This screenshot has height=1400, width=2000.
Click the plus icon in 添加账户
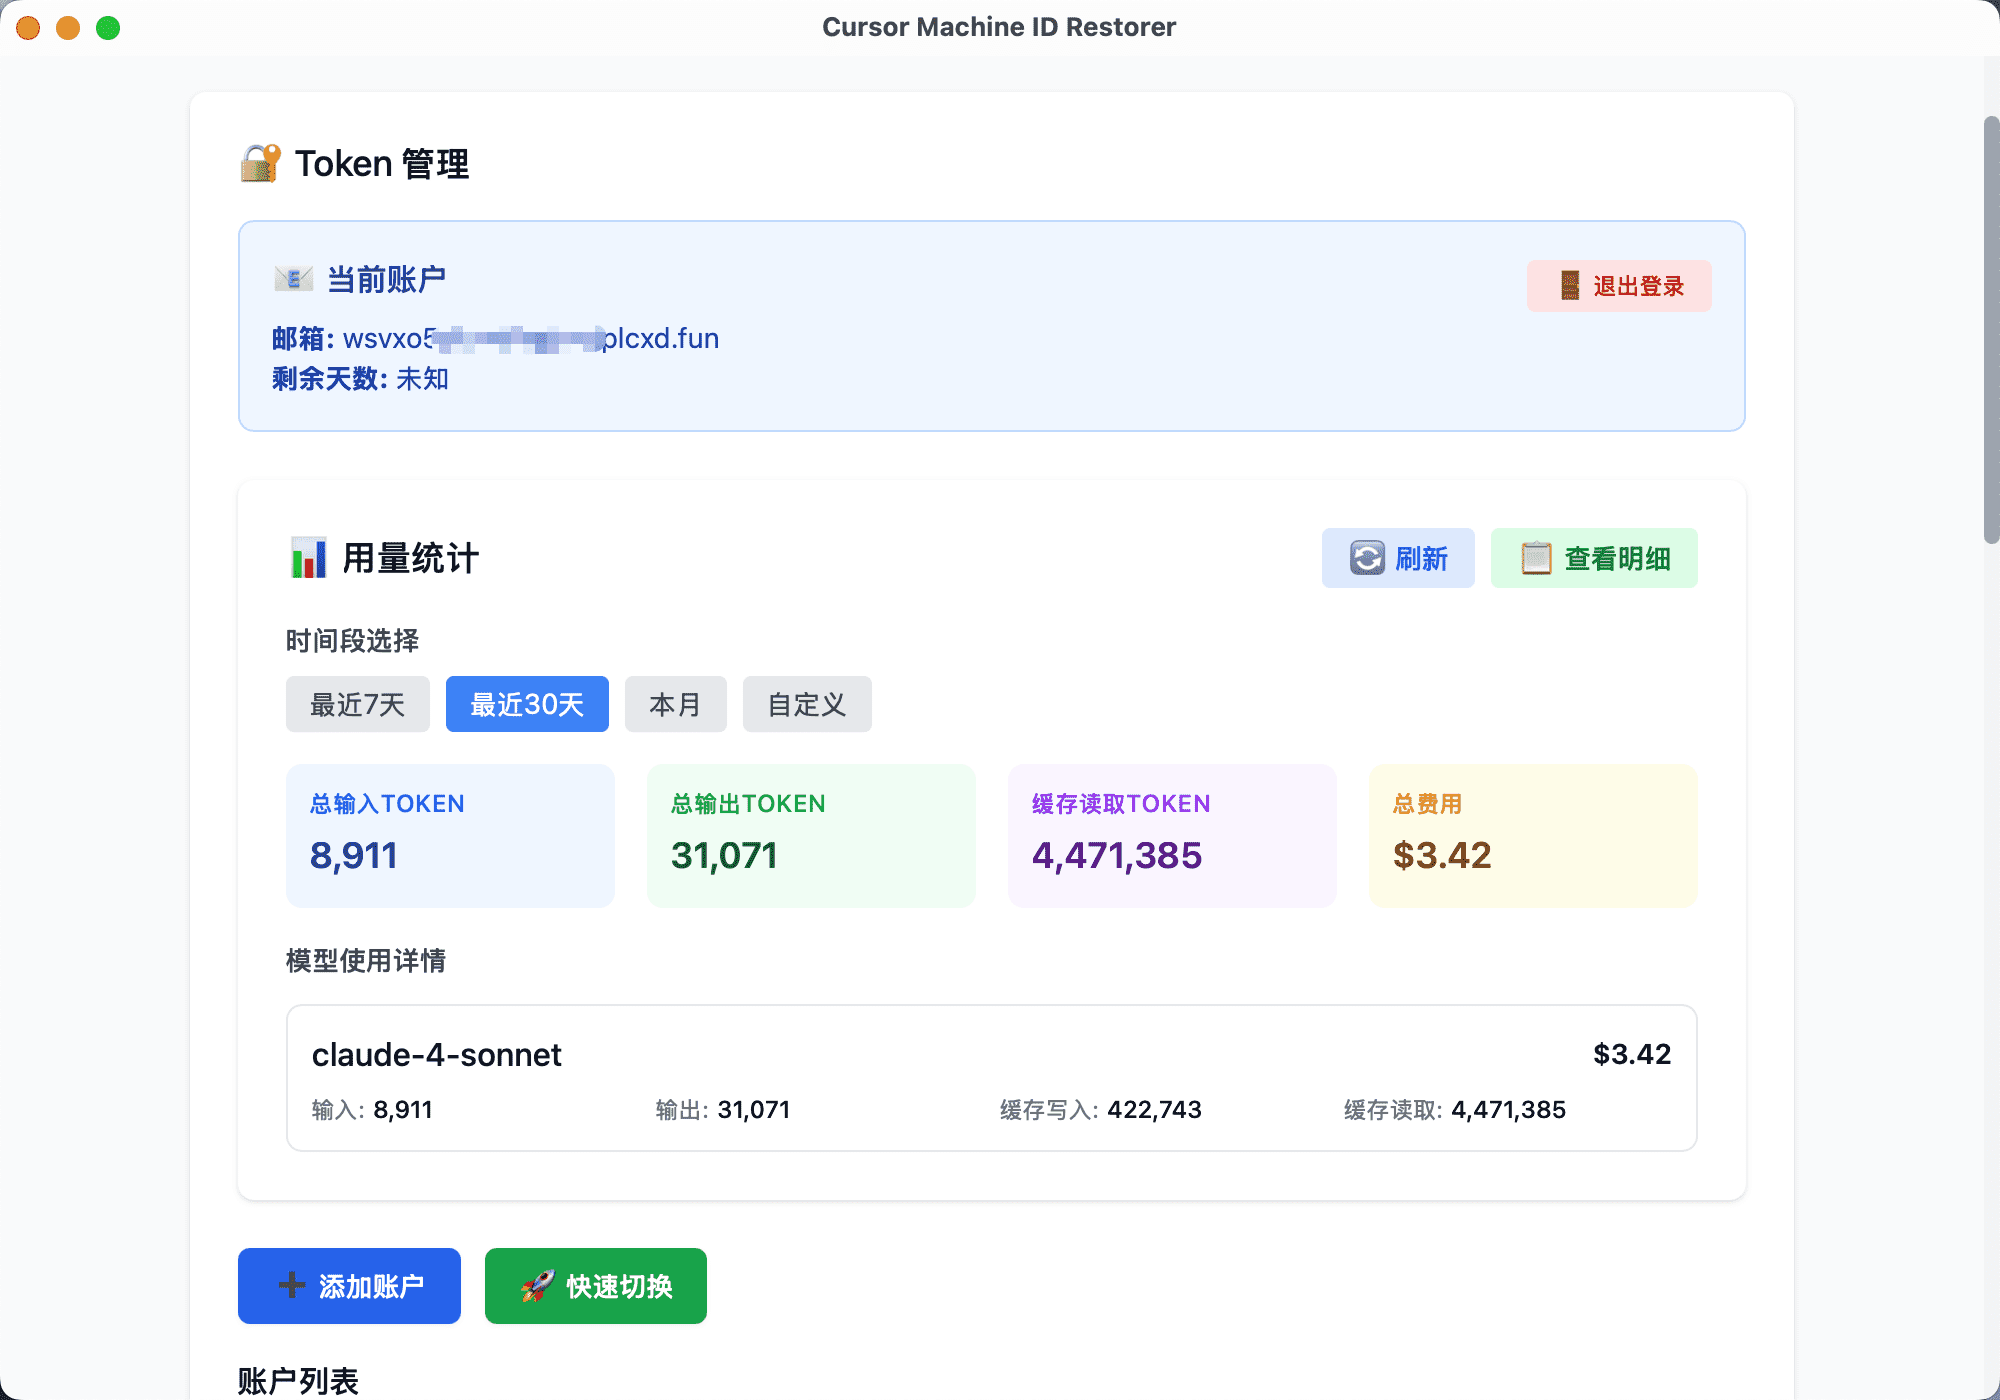pyautogui.click(x=292, y=1285)
